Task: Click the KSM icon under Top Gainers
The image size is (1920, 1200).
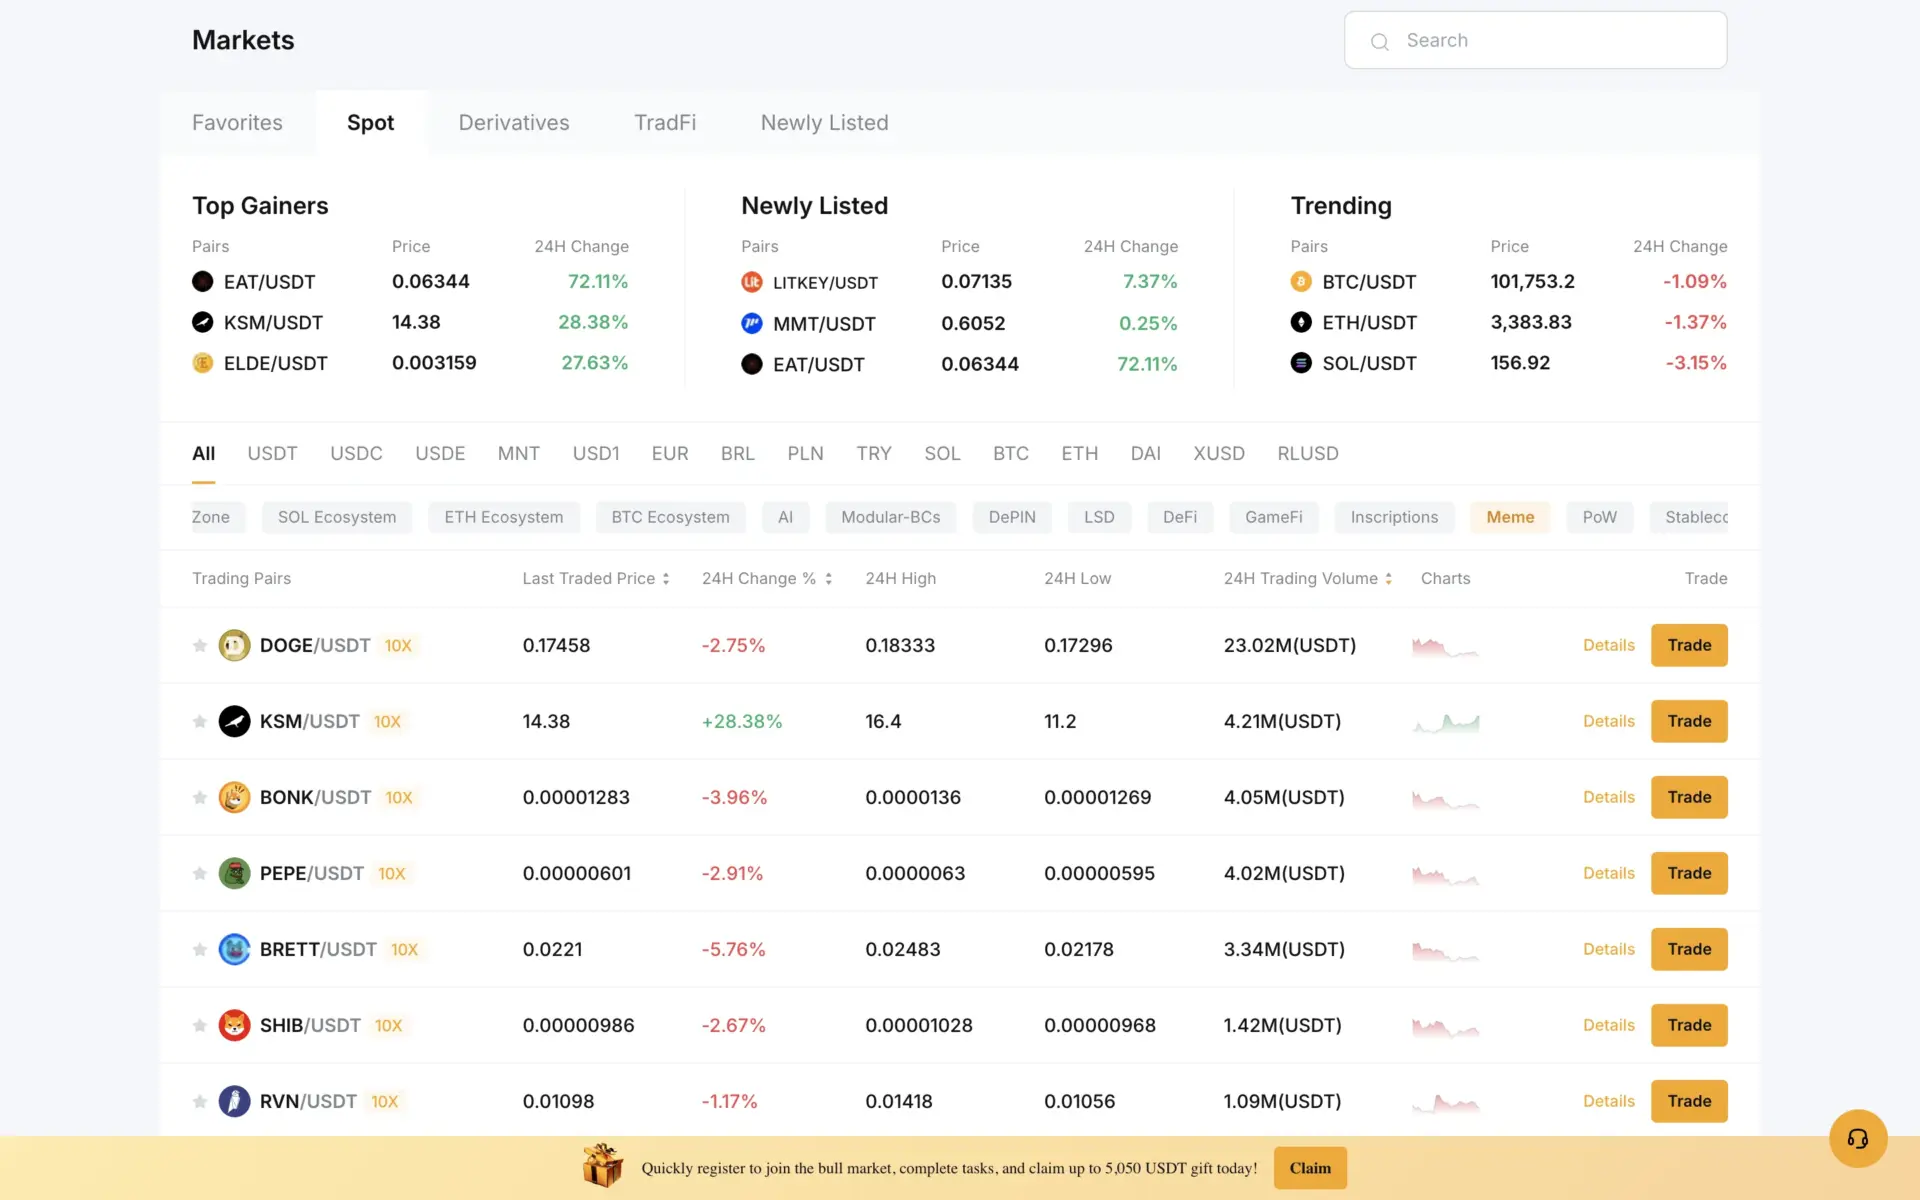Action: 201,322
